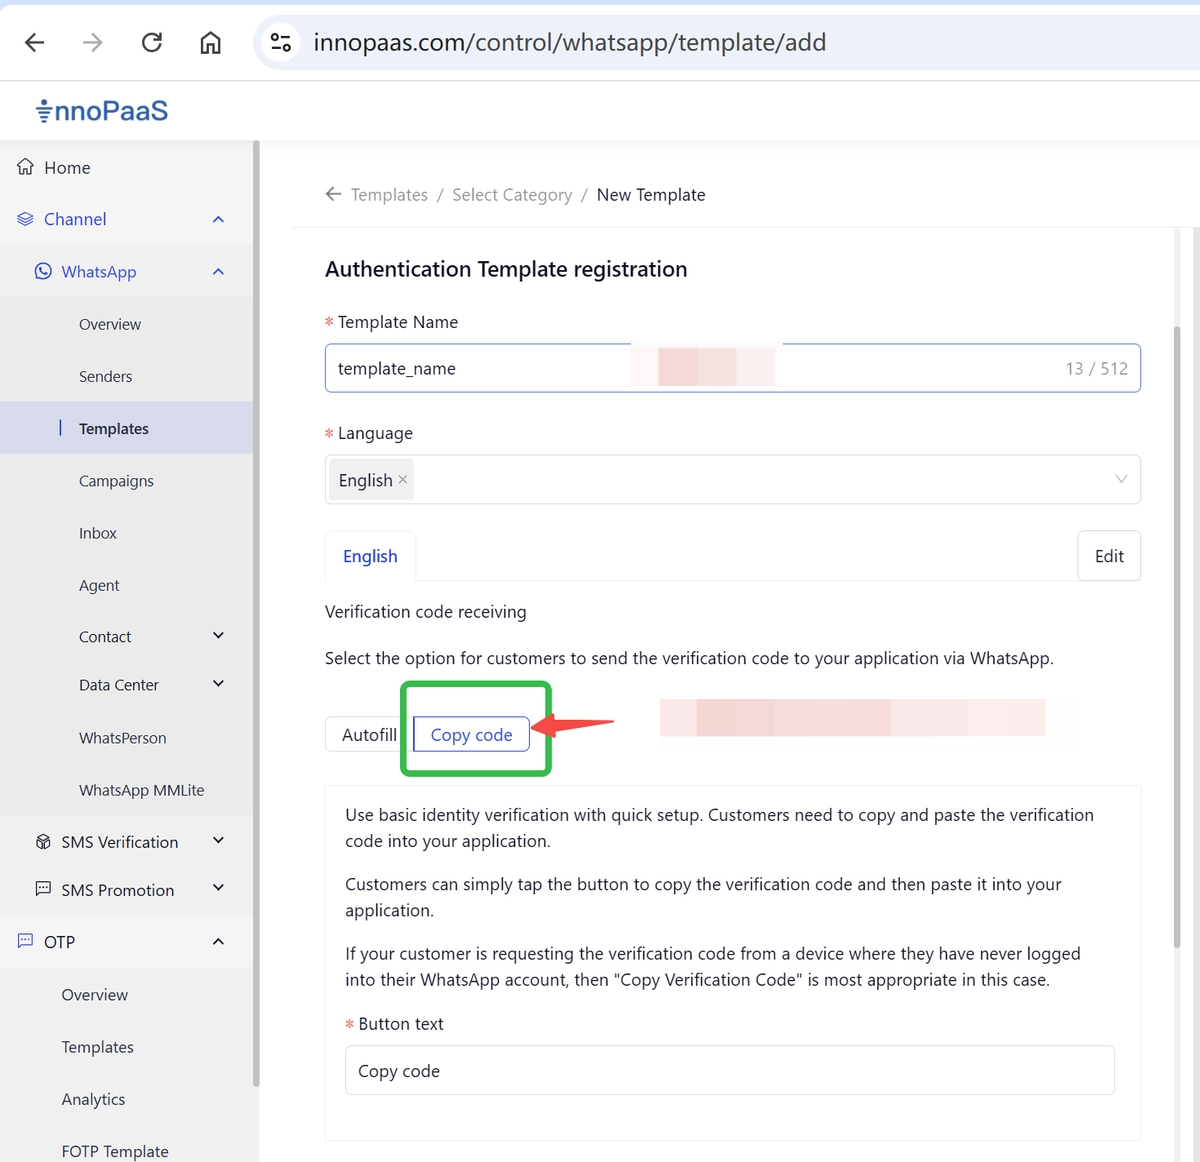Open the Language dropdown arrow
The height and width of the screenshot is (1162, 1200).
(1121, 480)
